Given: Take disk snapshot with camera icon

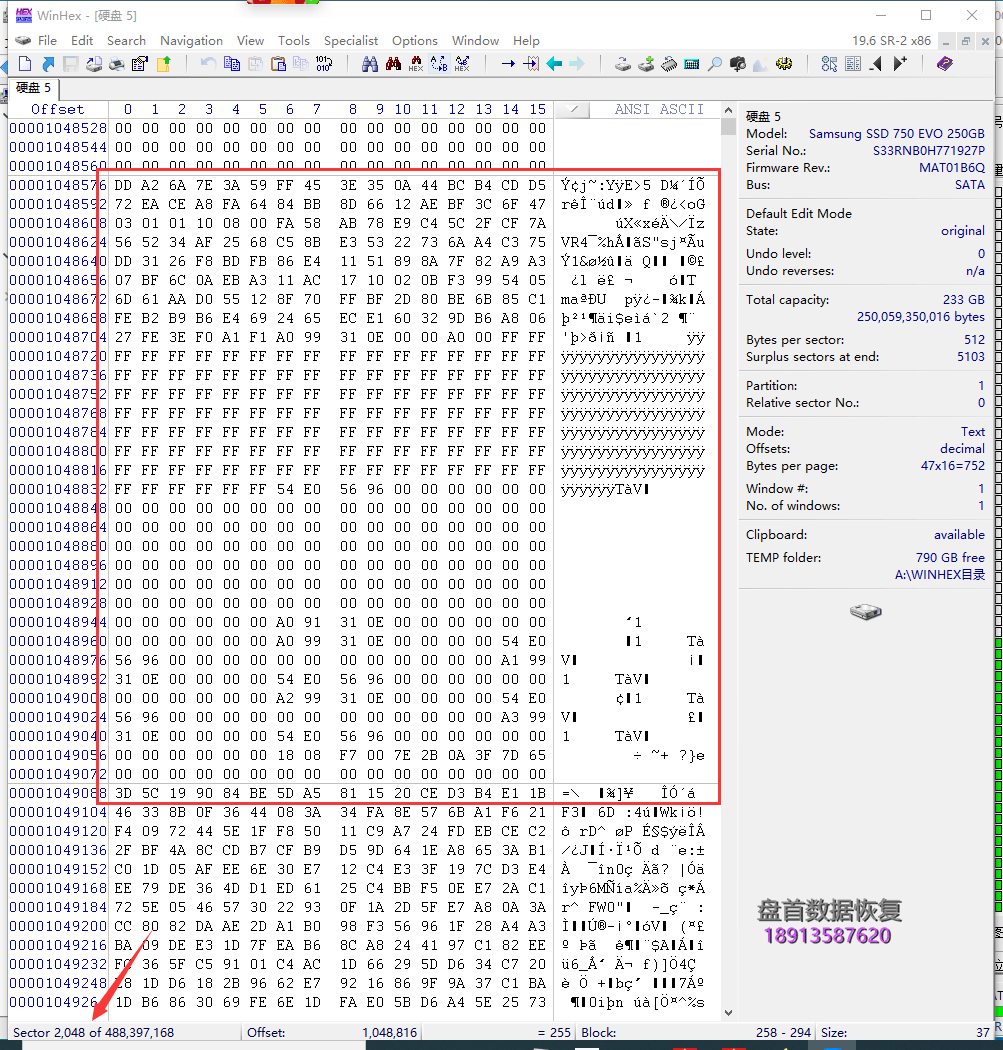Looking at the screenshot, I should coord(738,64).
